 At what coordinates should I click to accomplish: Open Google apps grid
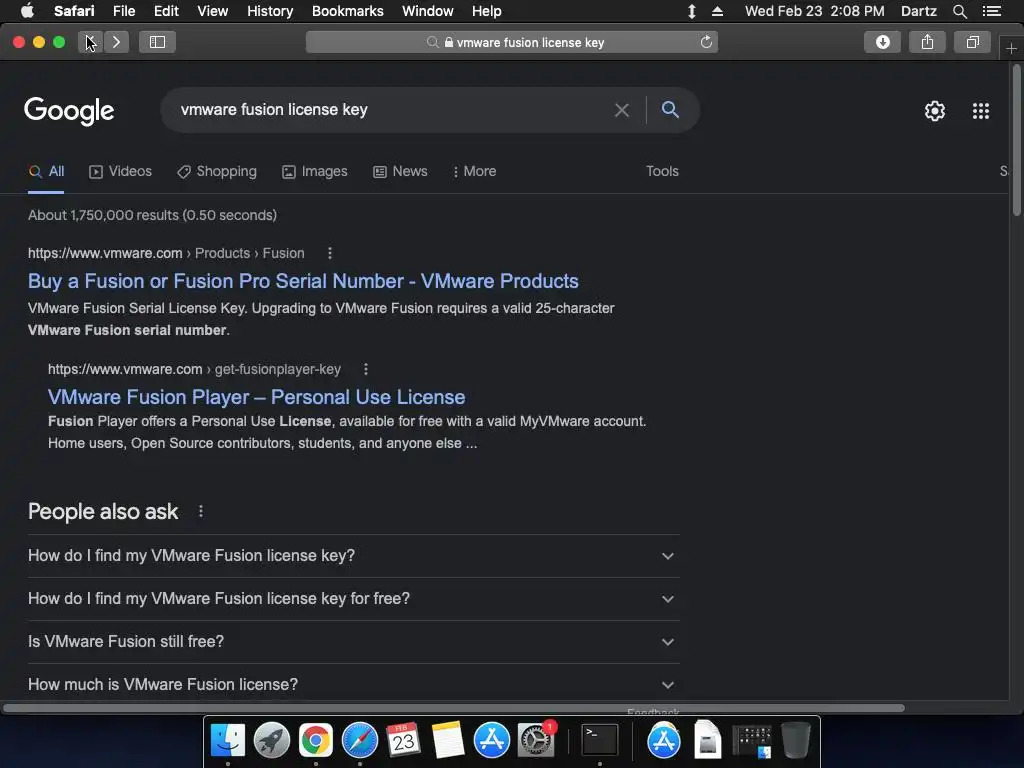[980, 111]
